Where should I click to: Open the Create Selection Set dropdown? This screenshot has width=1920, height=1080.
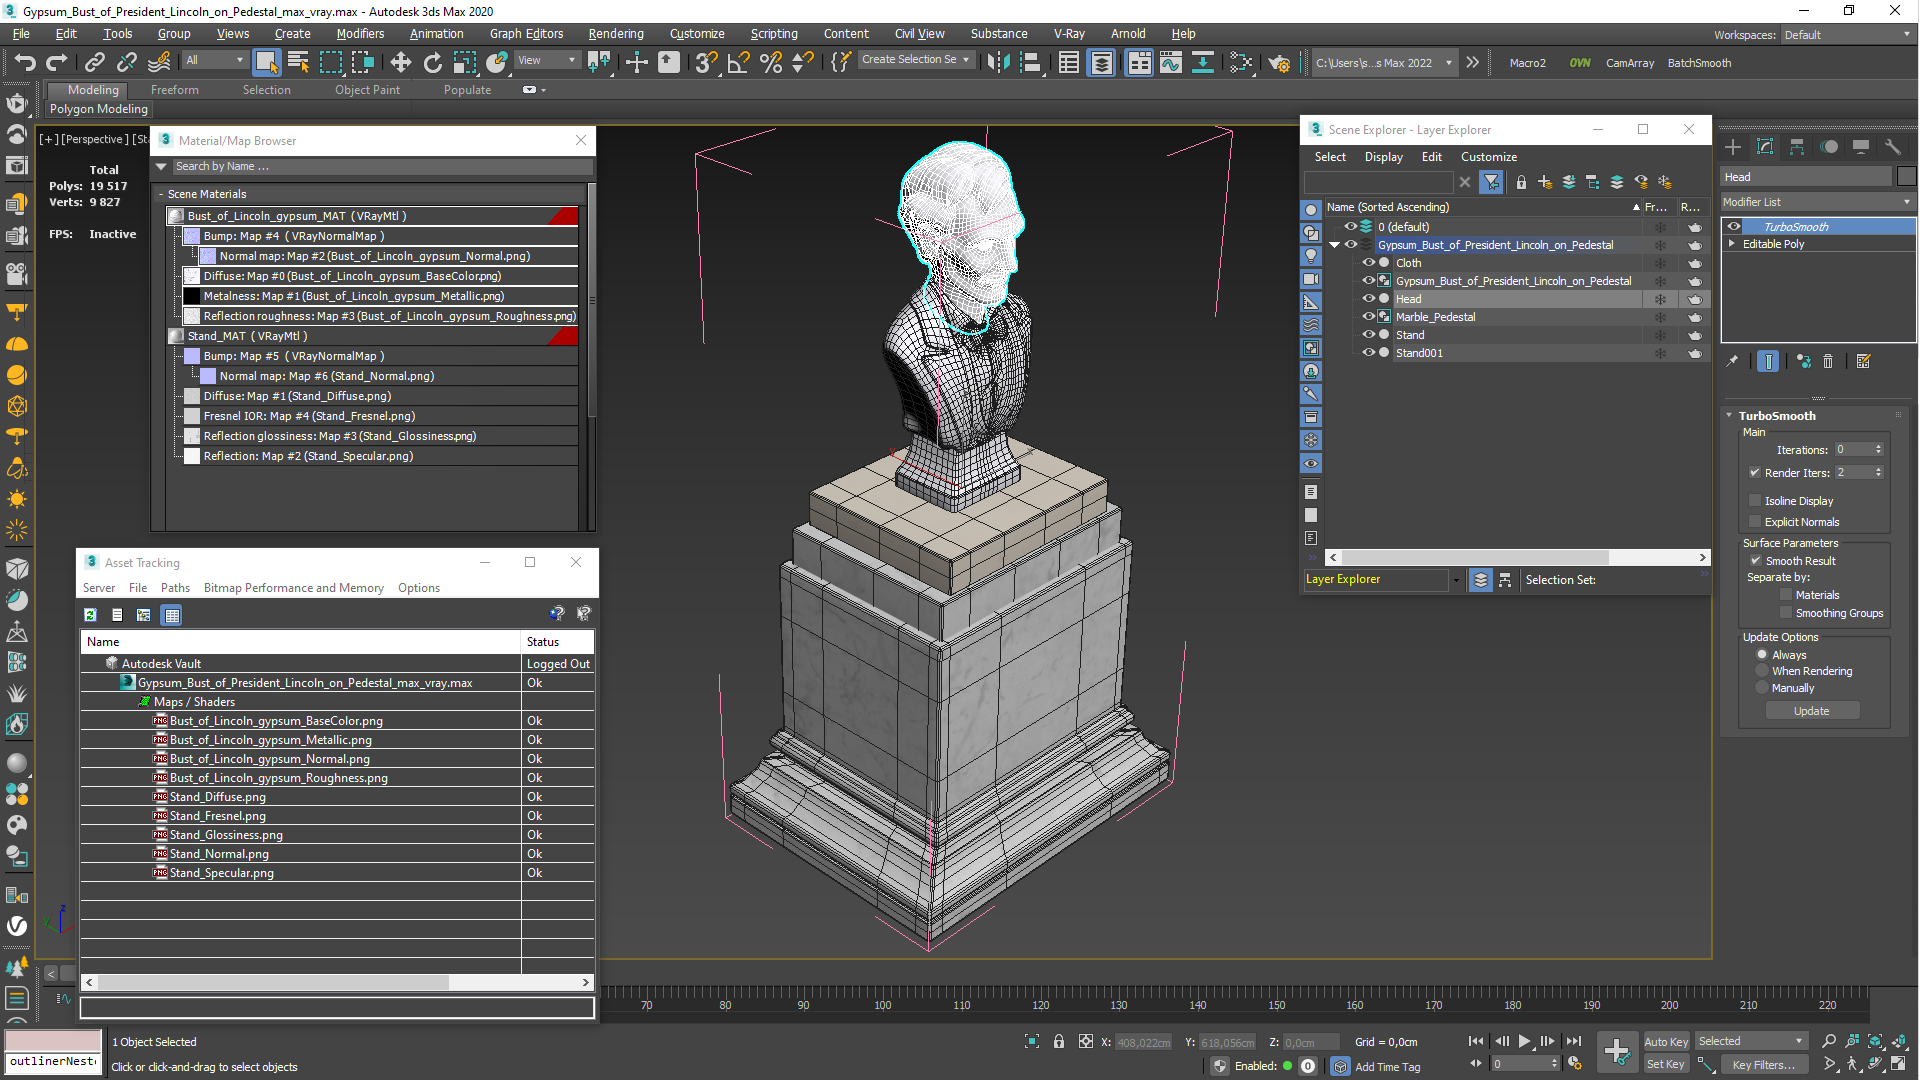click(x=916, y=60)
